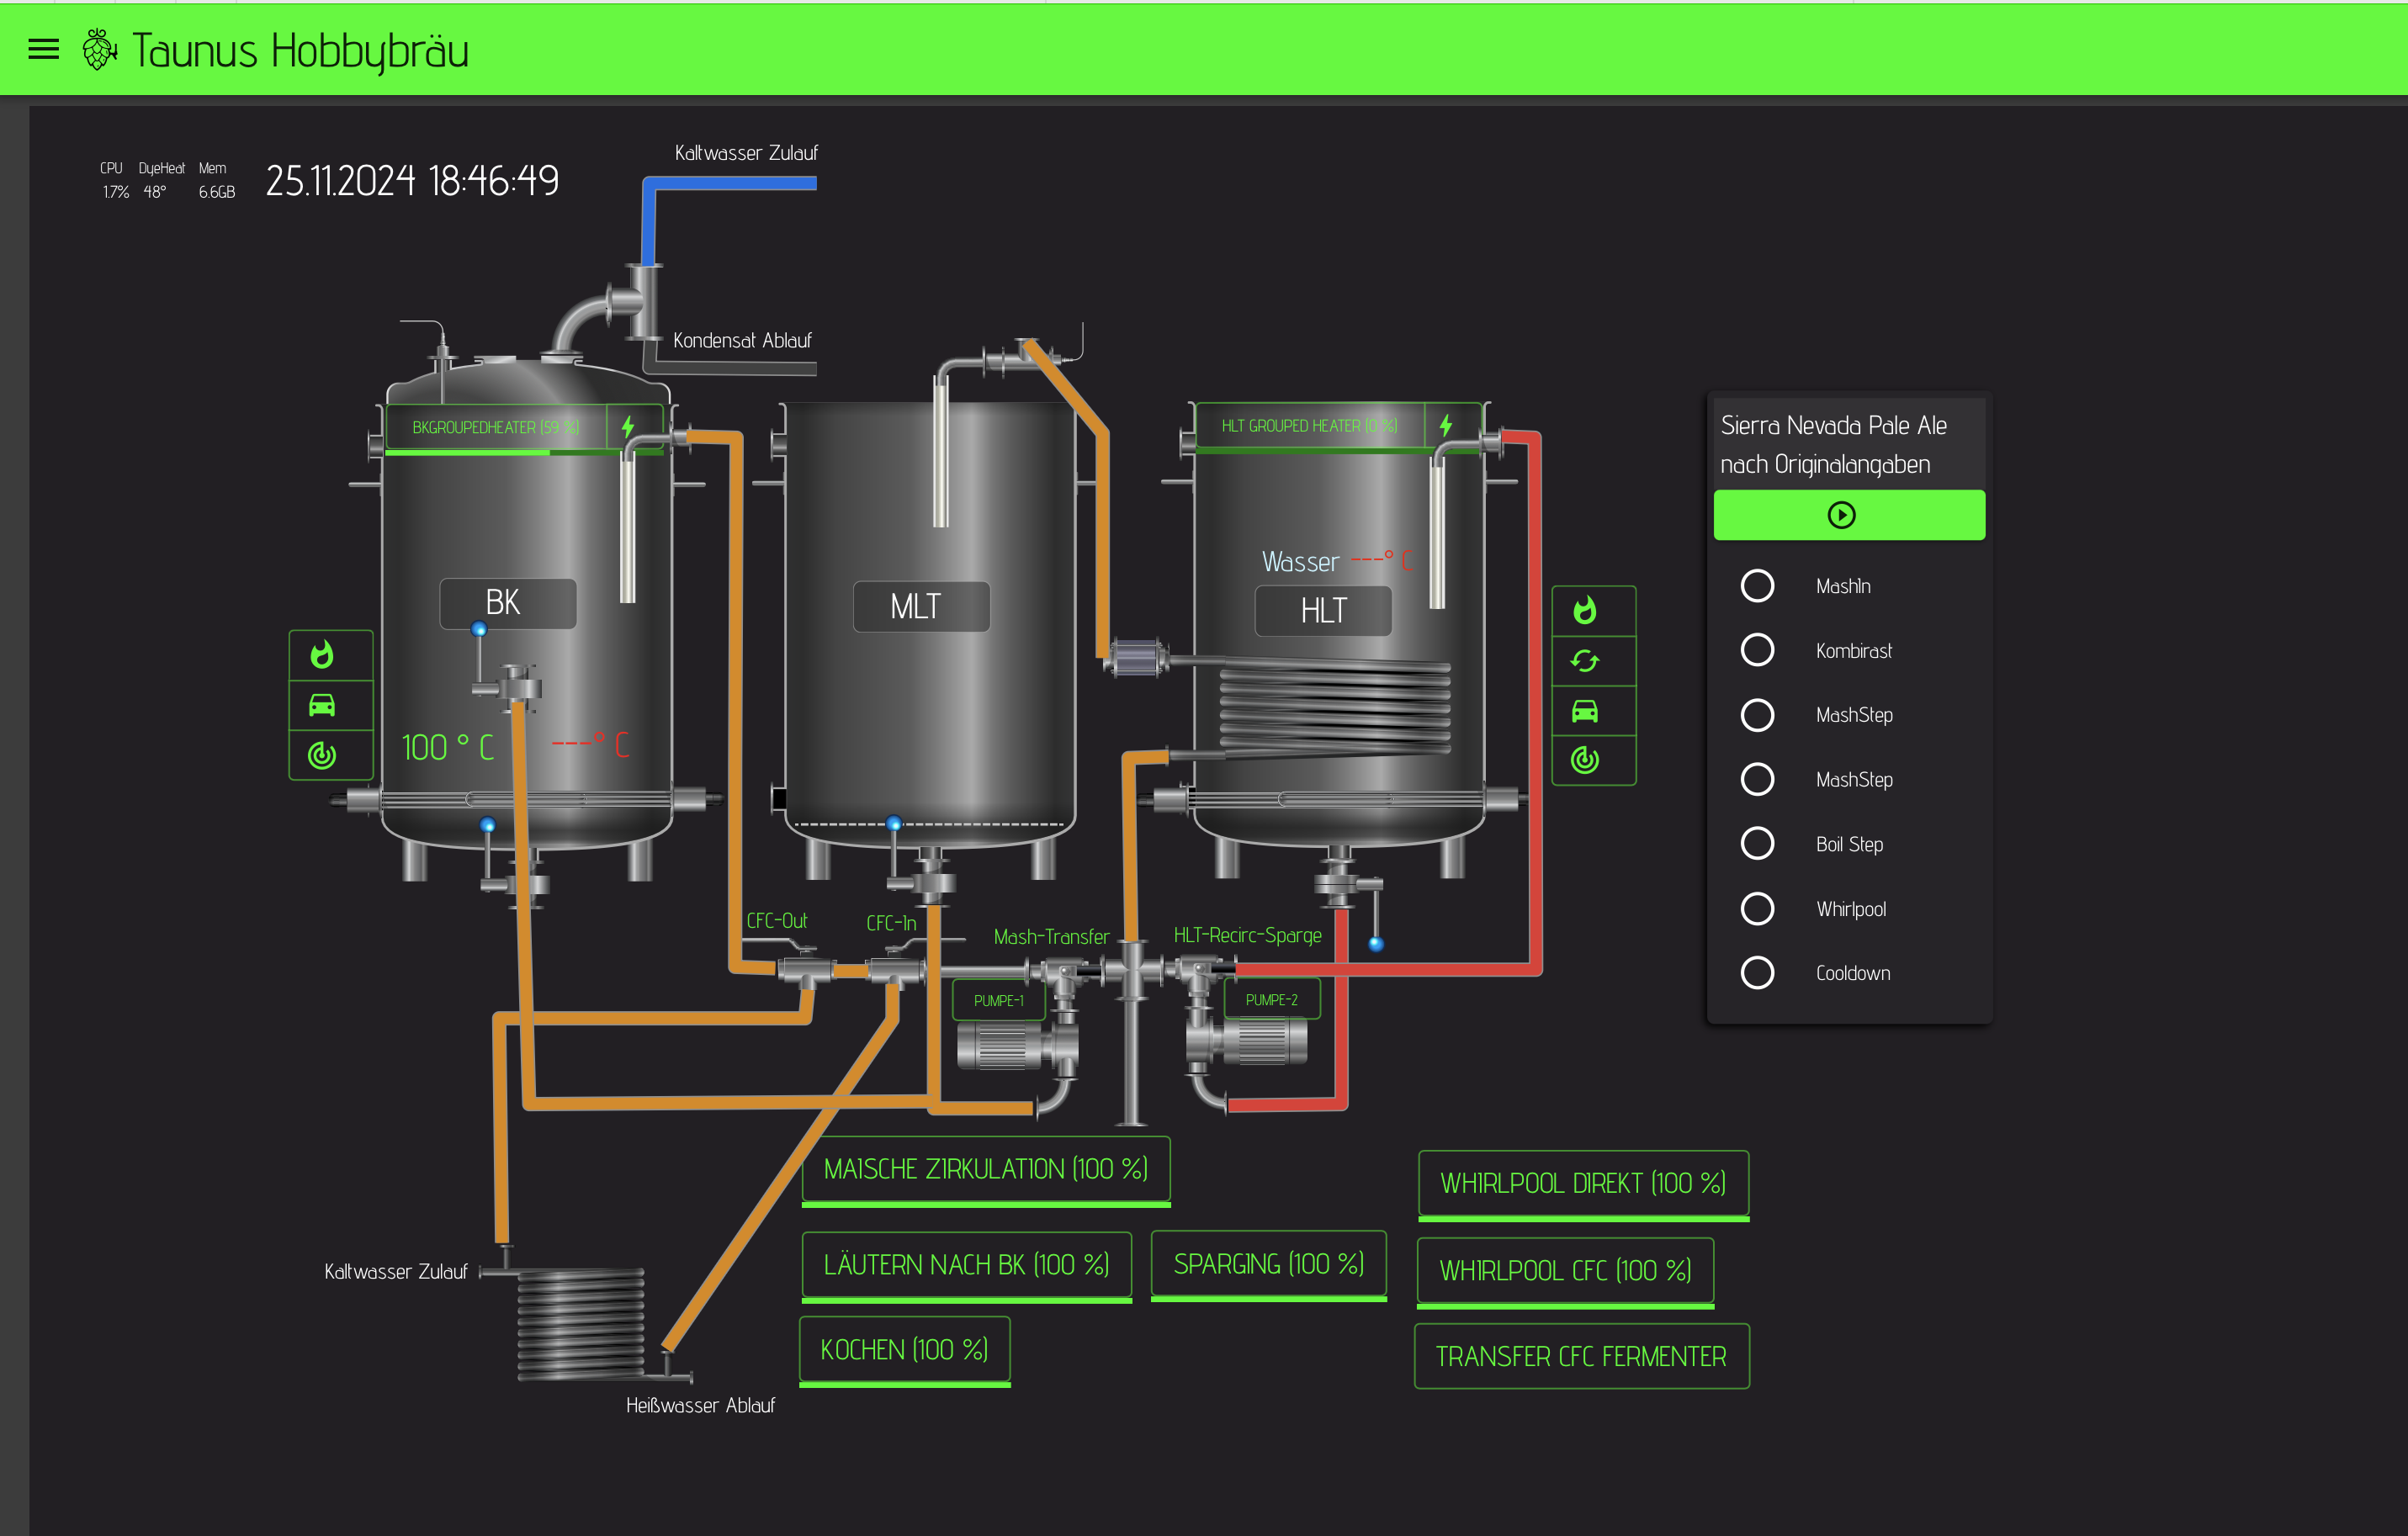Start the Sierra Nevada Pale Ale brew
Viewport: 2408px width, 1536px height.
1841,515
